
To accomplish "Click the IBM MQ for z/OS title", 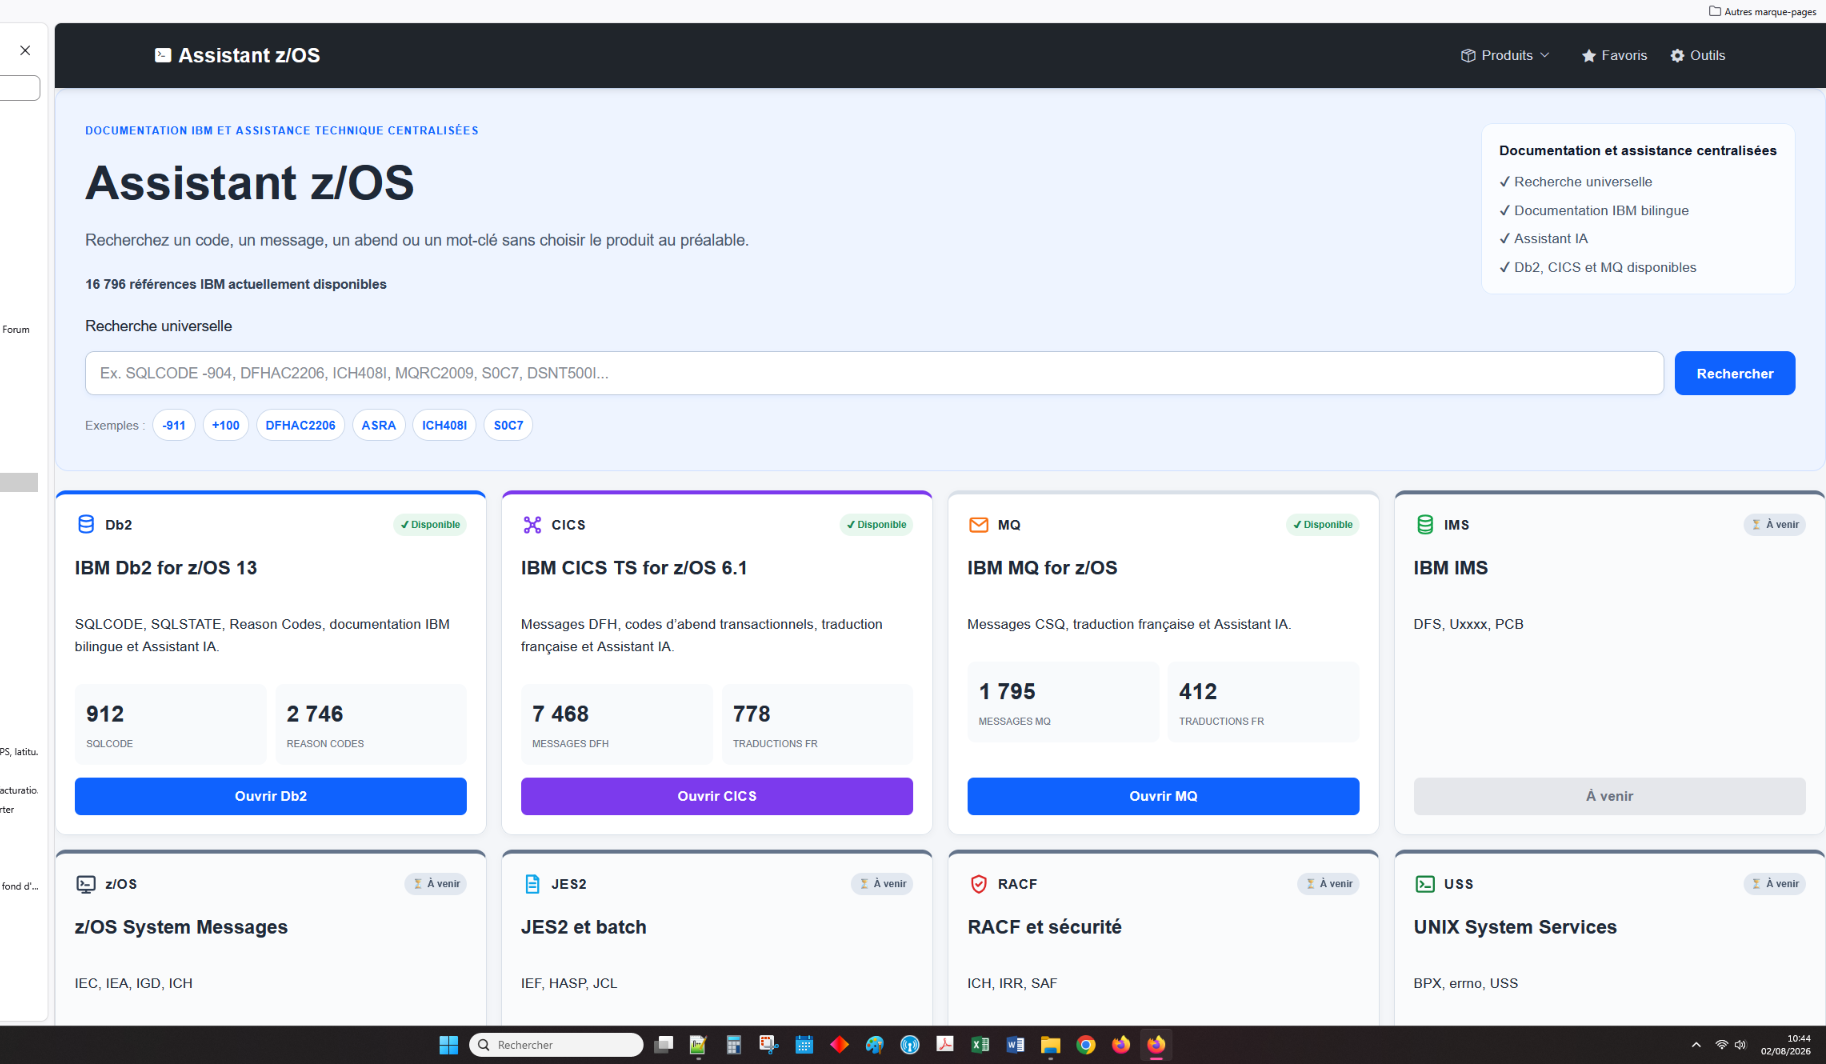I will coord(1042,568).
